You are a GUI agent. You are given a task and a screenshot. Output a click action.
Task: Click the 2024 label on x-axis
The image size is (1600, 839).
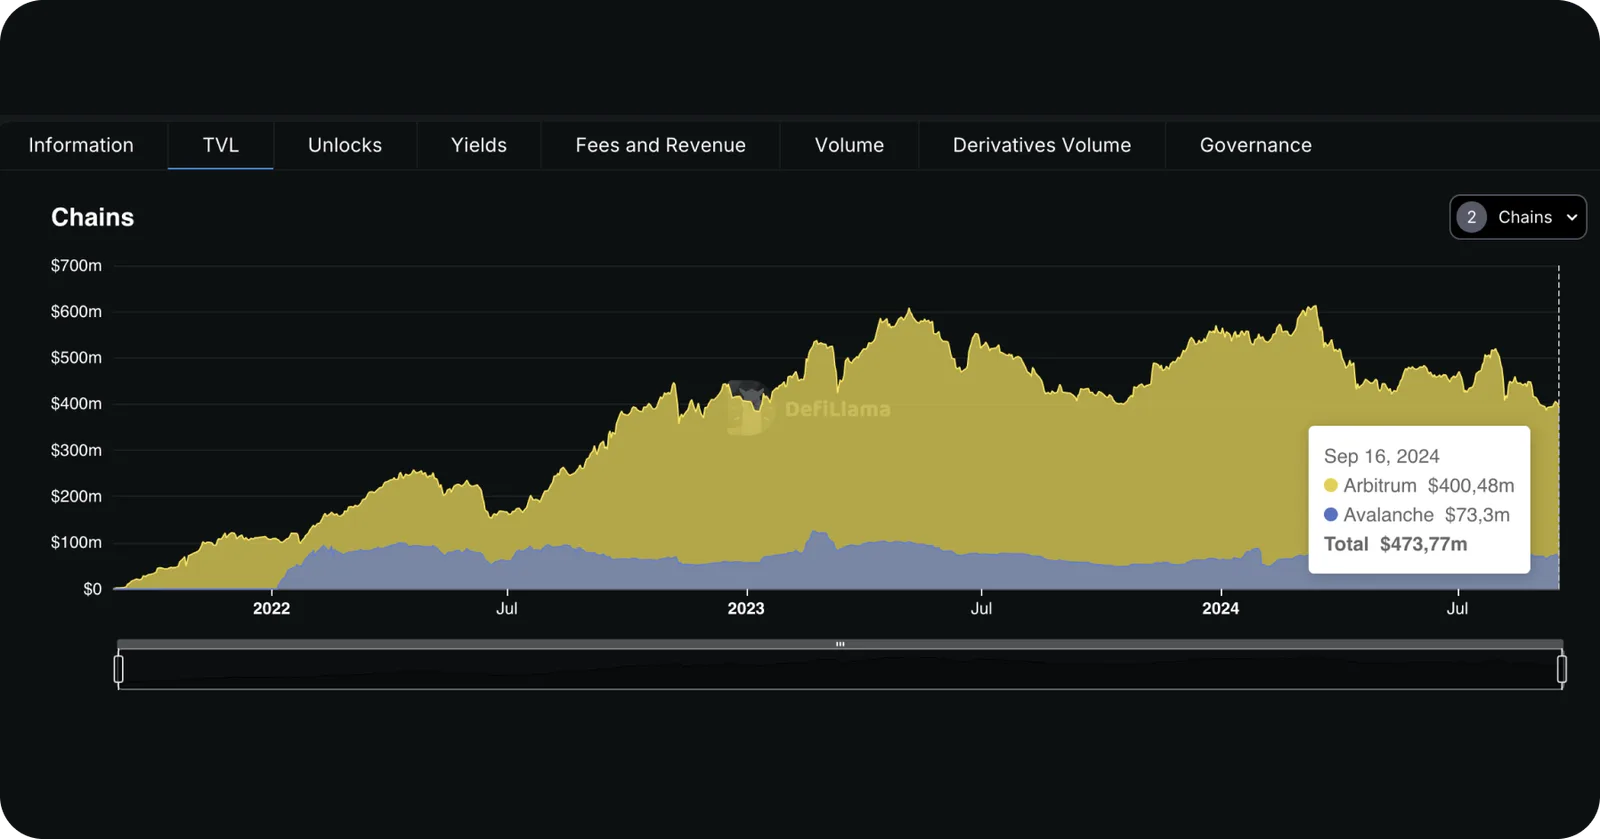[1220, 608]
